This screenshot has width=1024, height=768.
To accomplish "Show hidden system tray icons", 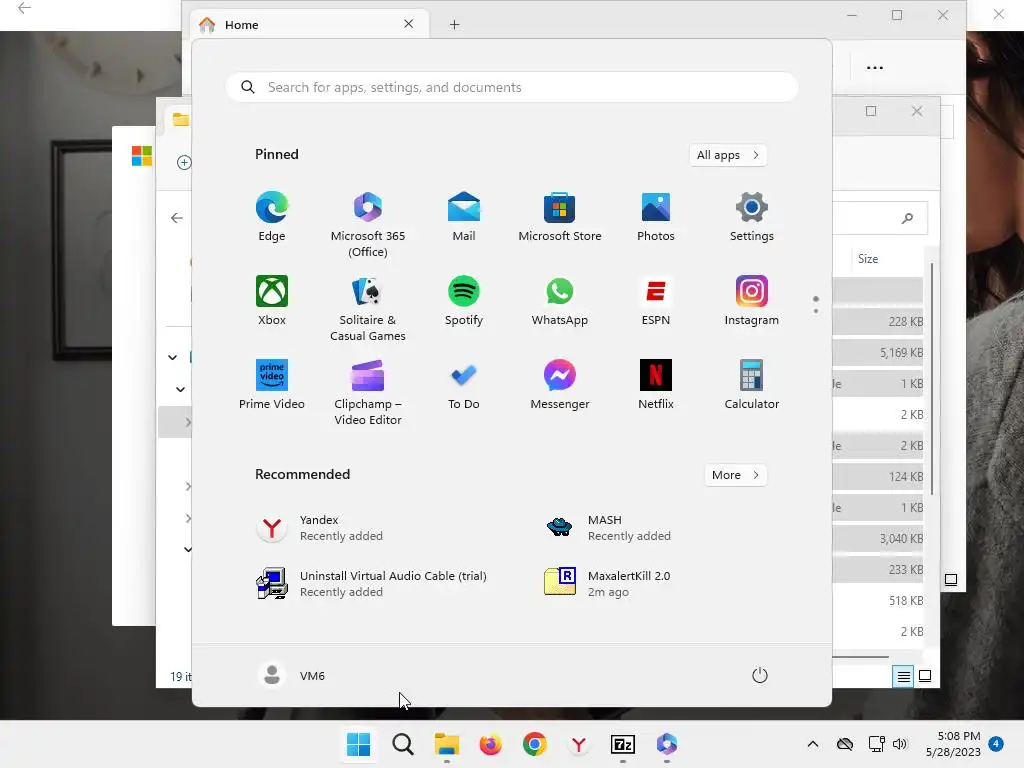I will coord(812,744).
